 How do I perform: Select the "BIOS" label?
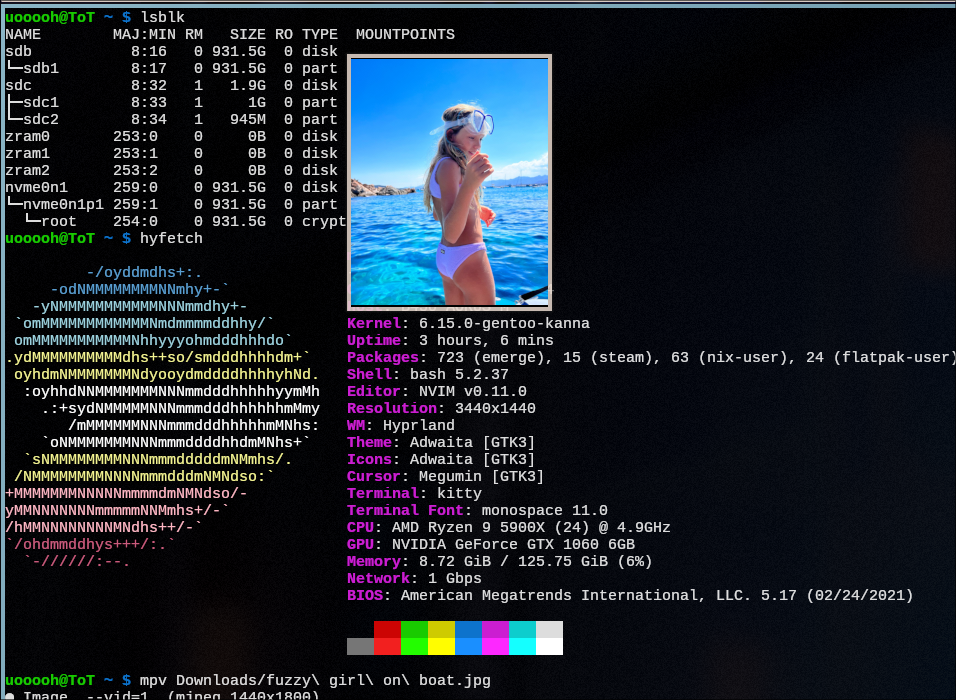pyautogui.click(x=365, y=596)
